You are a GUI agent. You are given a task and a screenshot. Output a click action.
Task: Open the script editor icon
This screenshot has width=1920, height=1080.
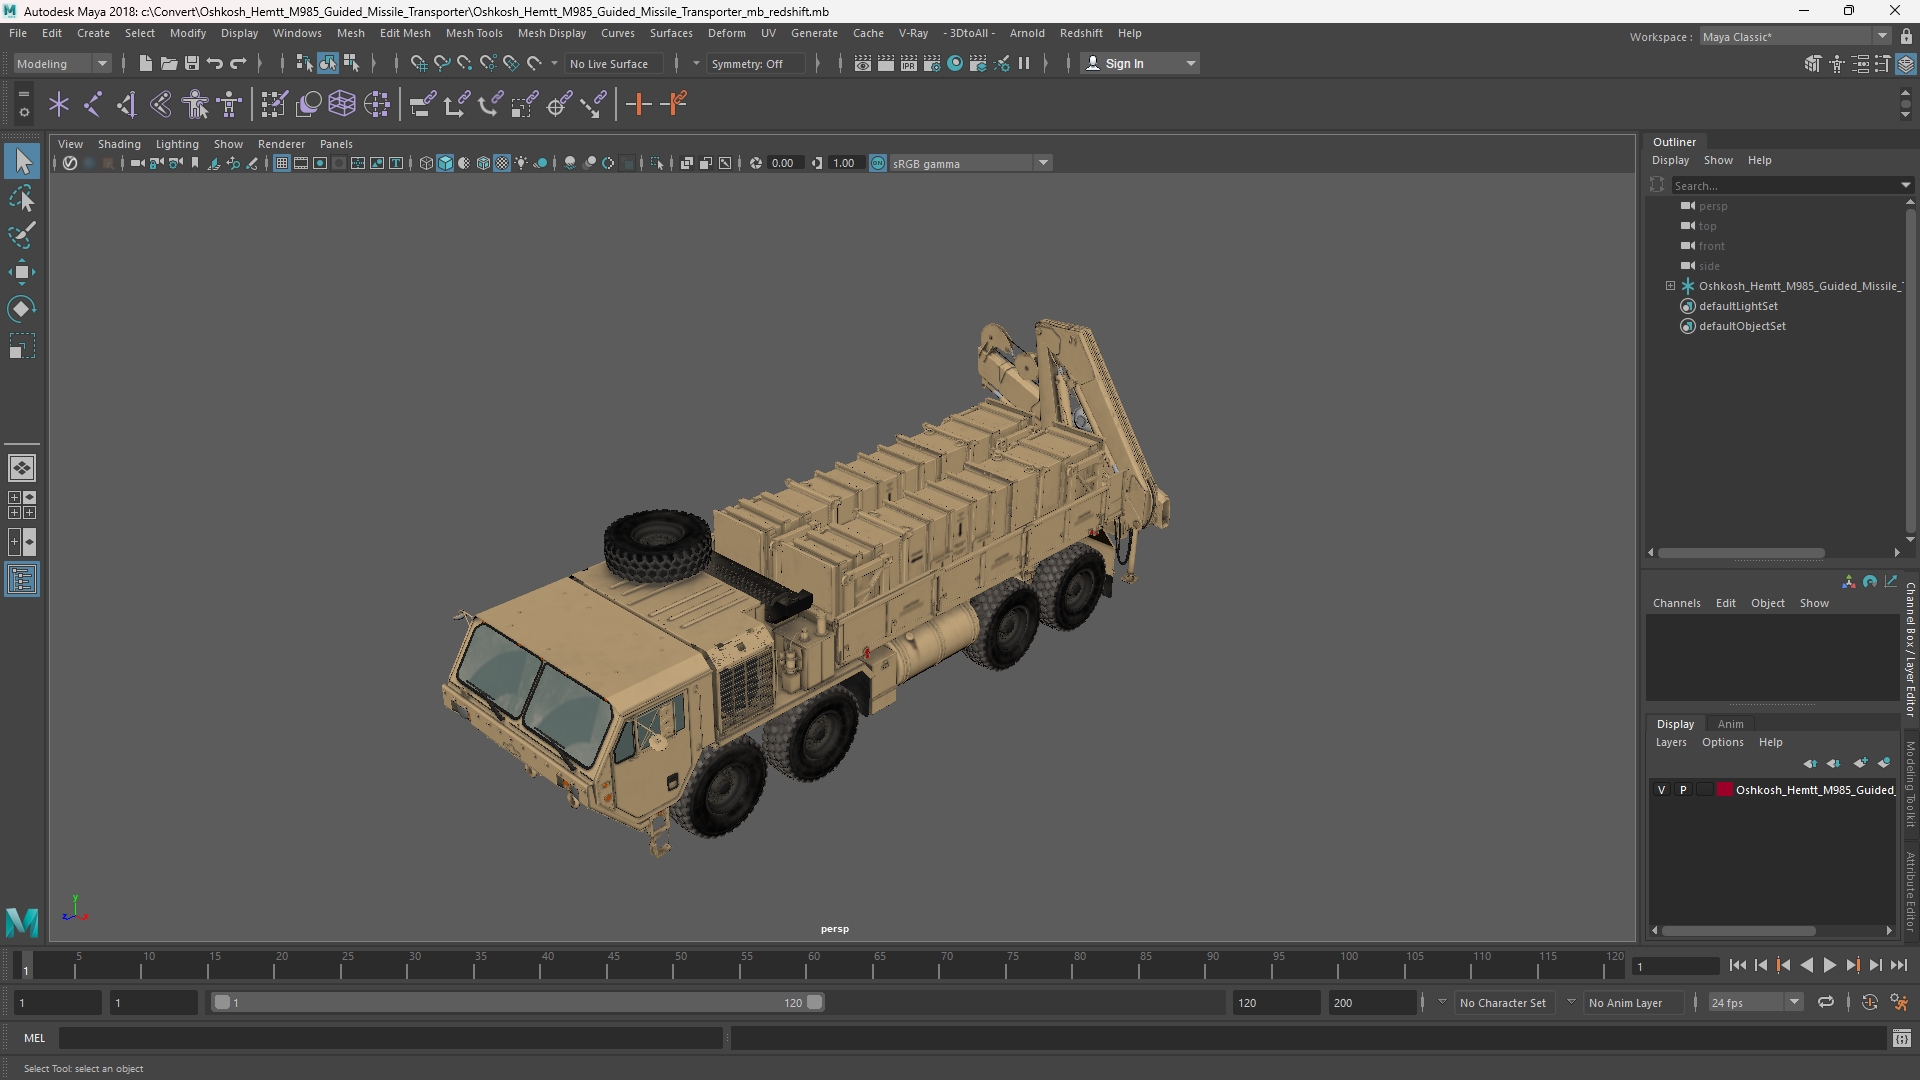pyautogui.click(x=1902, y=1039)
